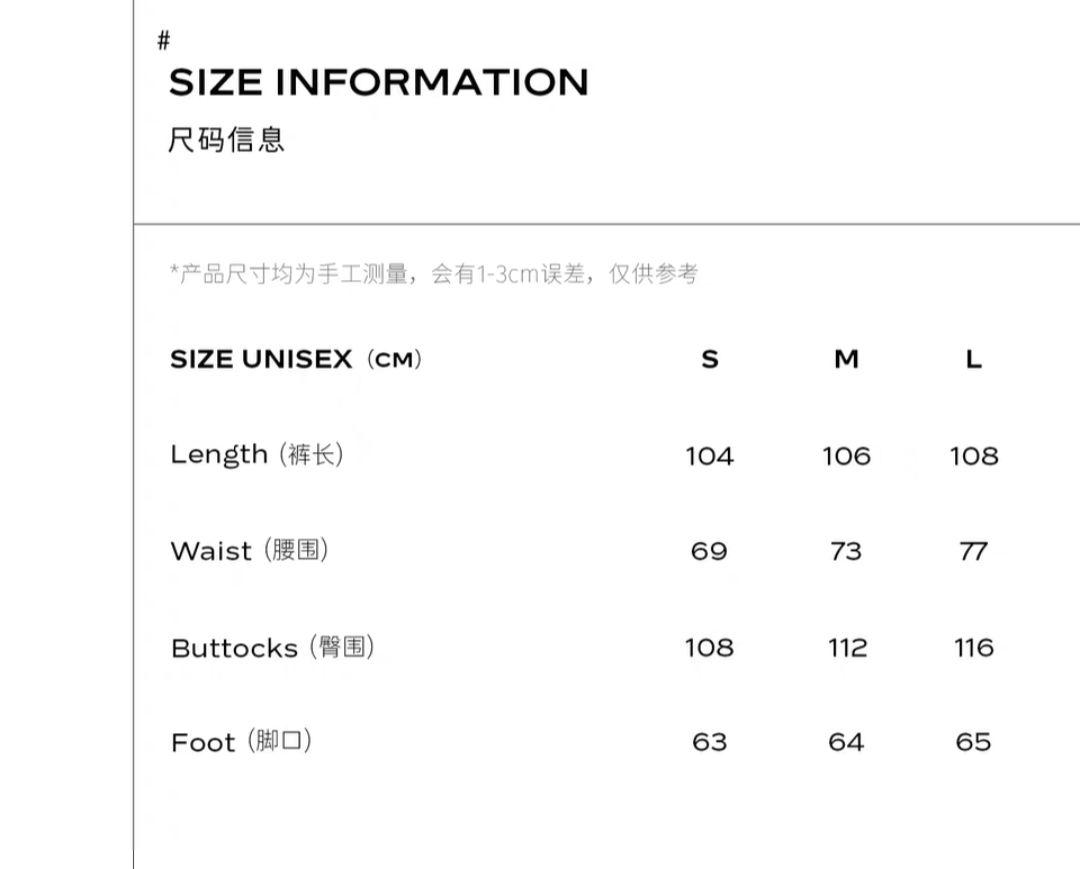Select the M size column header

pos(847,359)
